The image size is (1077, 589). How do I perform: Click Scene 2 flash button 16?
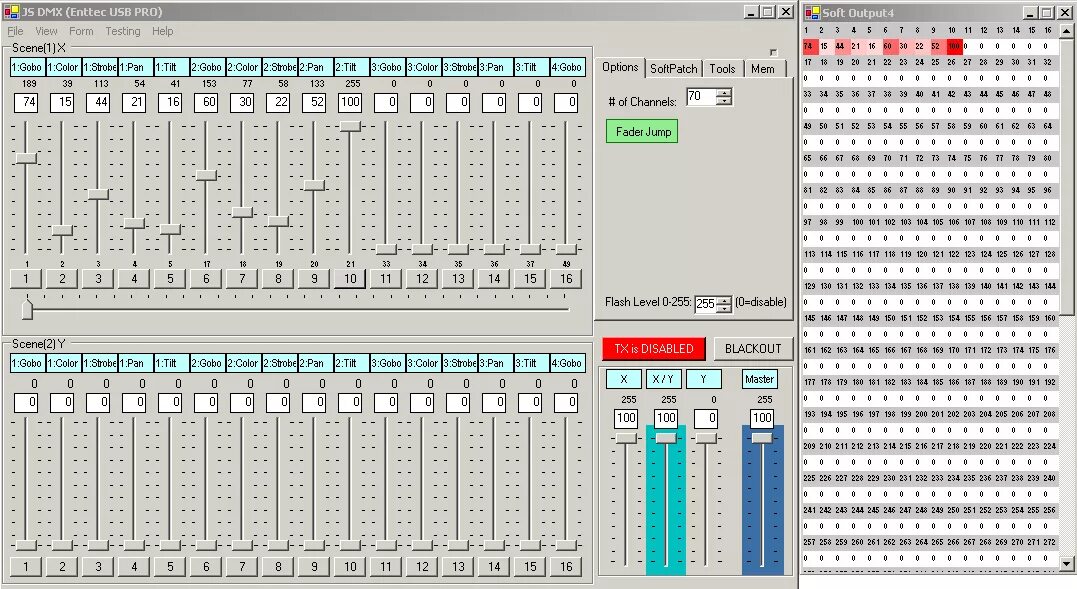[x=566, y=566]
